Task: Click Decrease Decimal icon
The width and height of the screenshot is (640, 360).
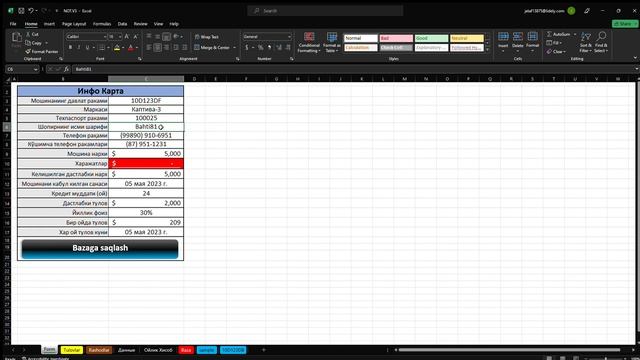Action: [288, 48]
